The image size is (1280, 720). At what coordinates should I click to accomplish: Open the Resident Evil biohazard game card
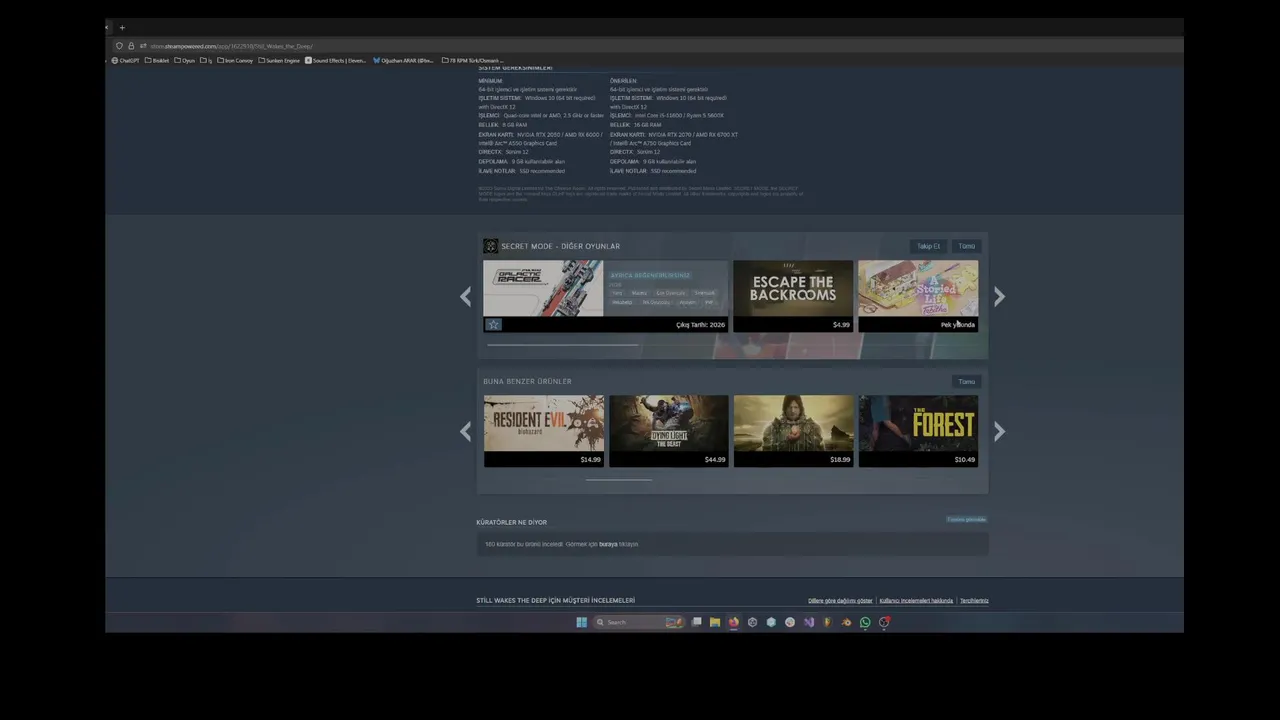[544, 431]
